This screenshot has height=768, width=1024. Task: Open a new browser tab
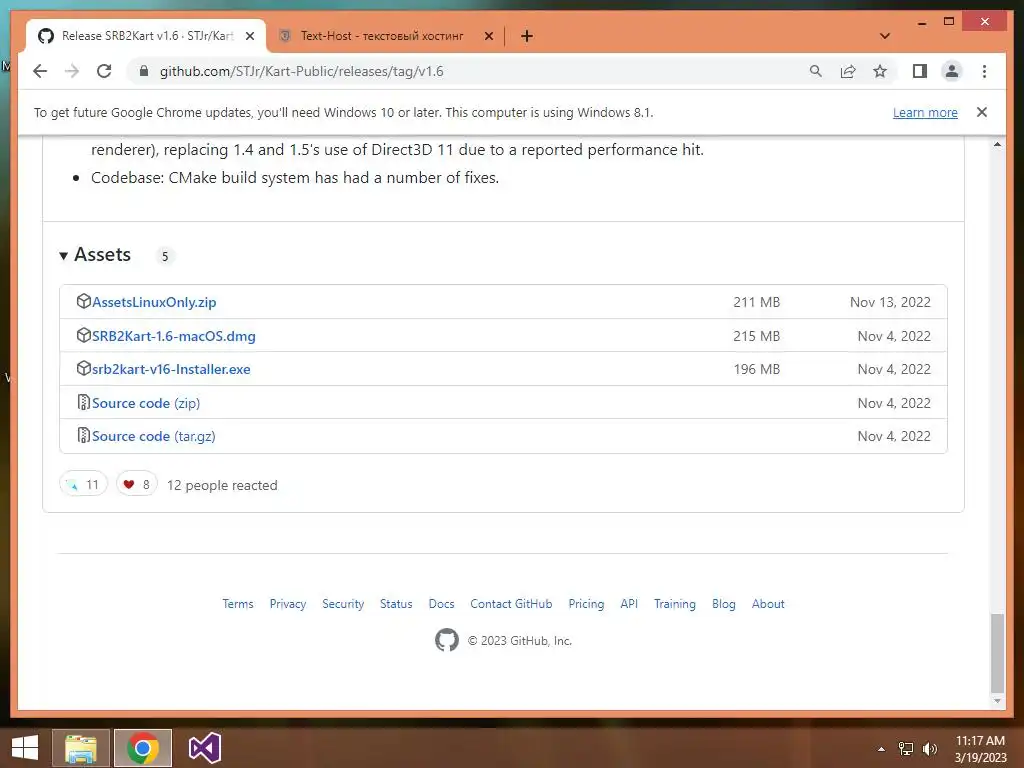tap(527, 36)
